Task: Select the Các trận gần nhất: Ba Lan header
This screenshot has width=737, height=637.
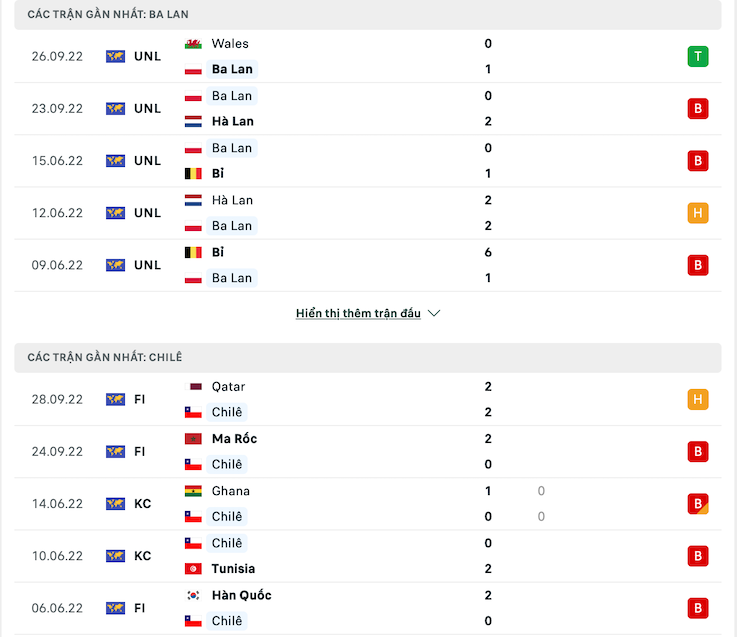Action: point(108,15)
